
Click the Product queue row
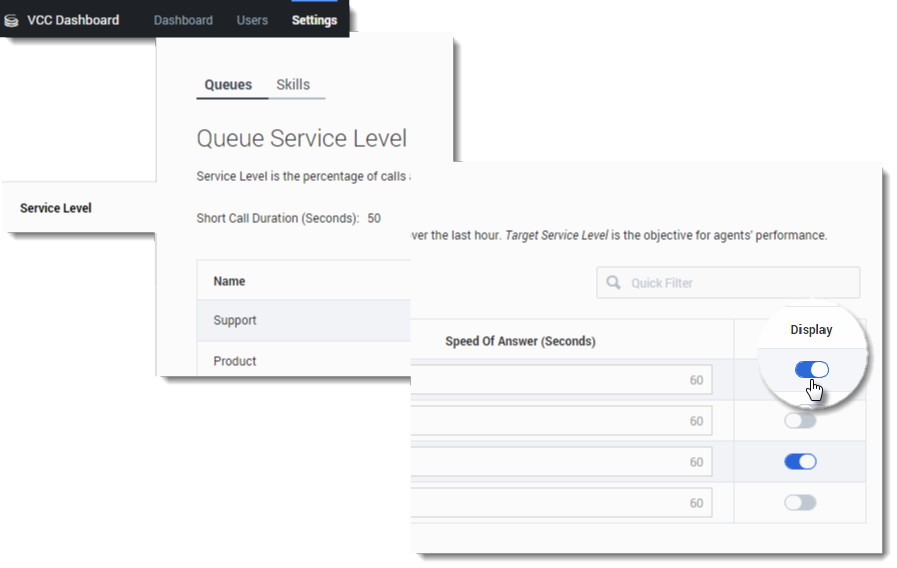click(235, 361)
